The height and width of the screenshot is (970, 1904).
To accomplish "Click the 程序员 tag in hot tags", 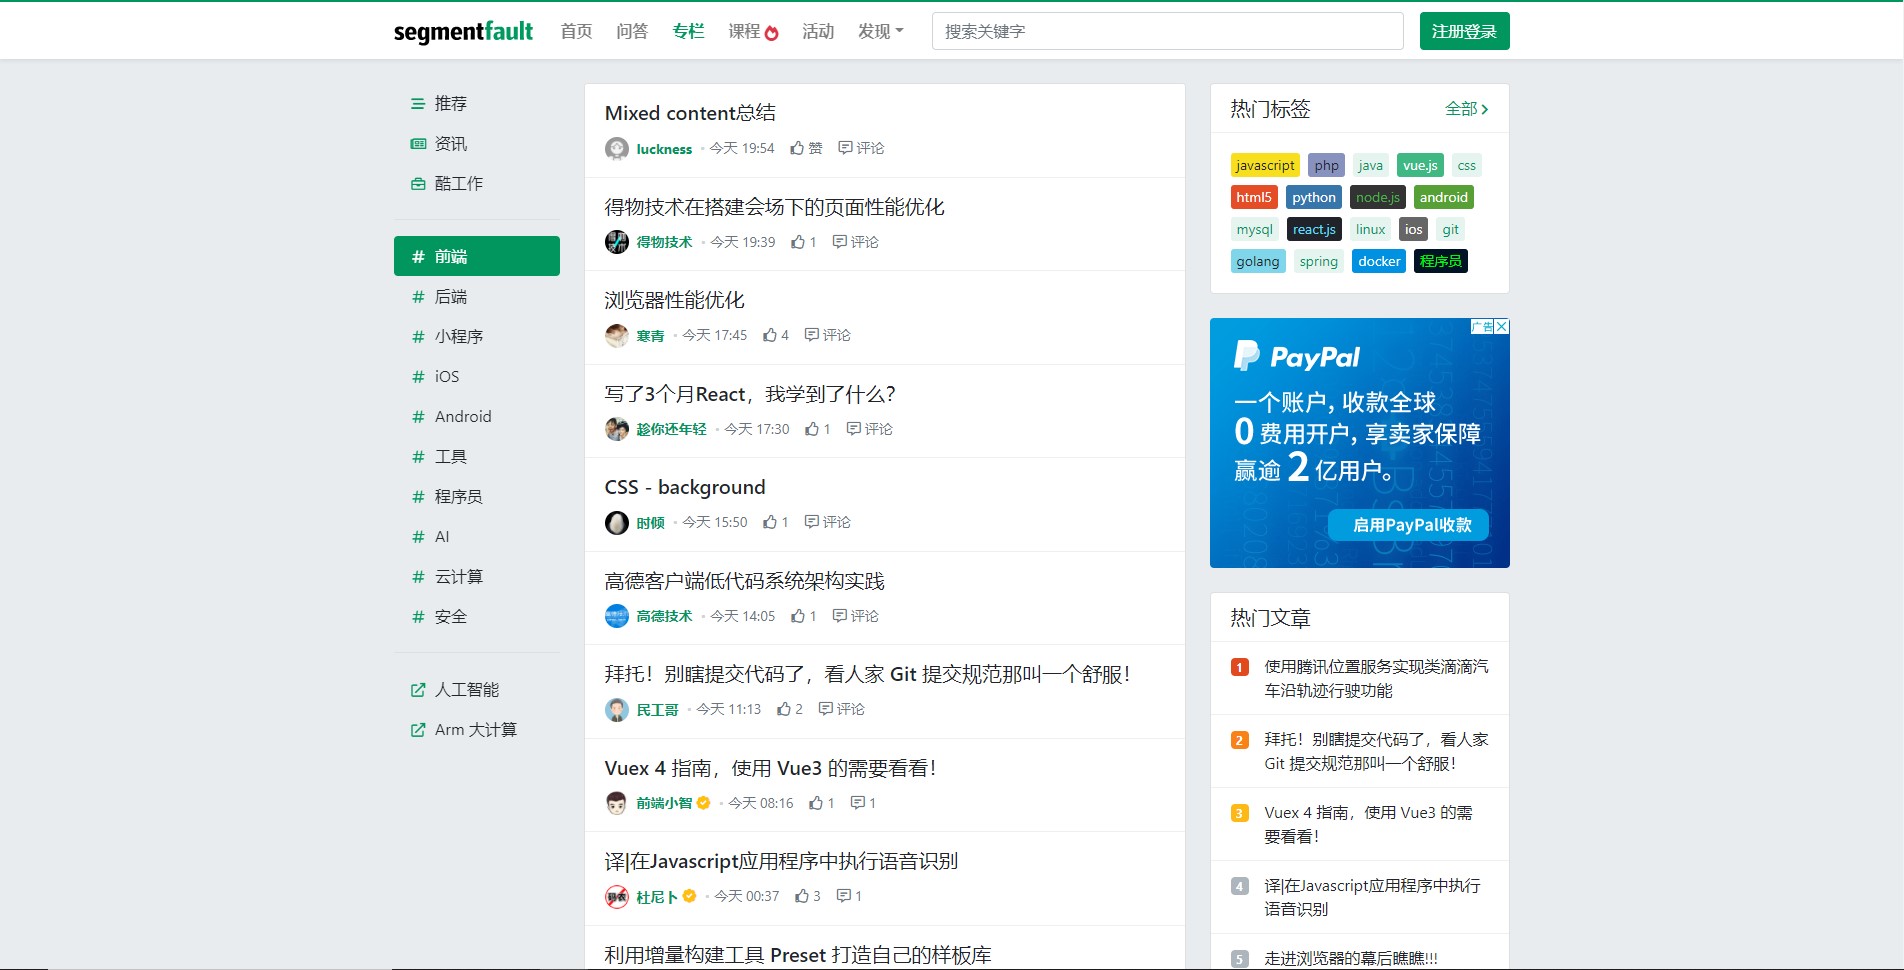I will tap(1440, 262).
